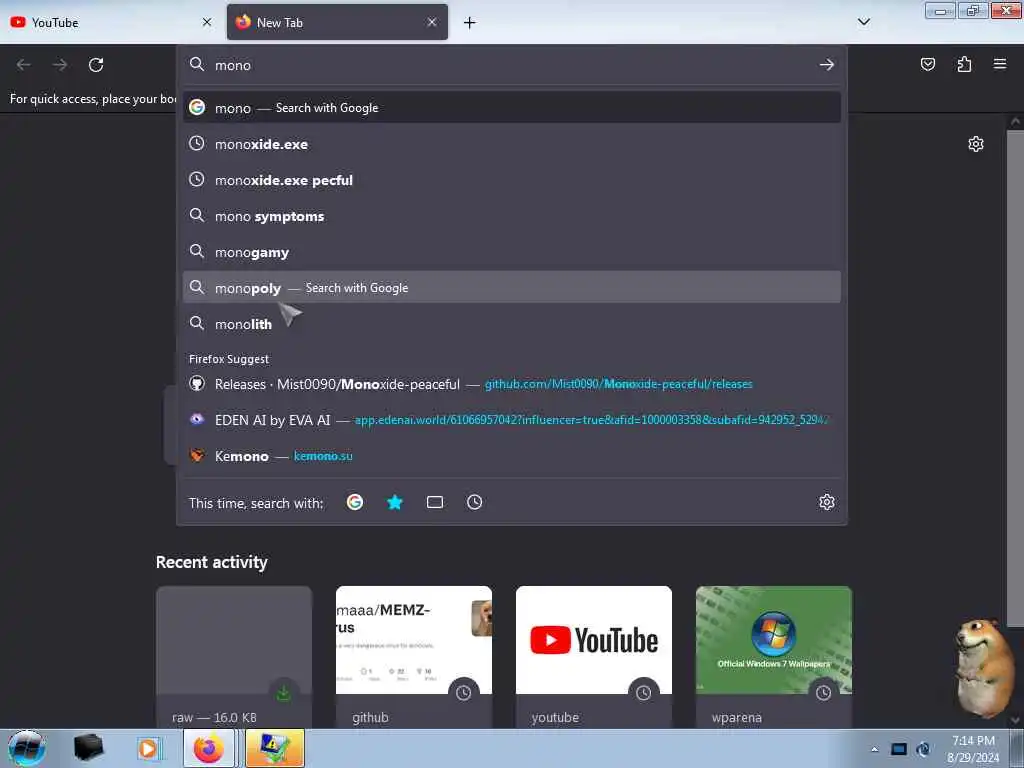Search with Google one-off engine icon

point(355,502)
